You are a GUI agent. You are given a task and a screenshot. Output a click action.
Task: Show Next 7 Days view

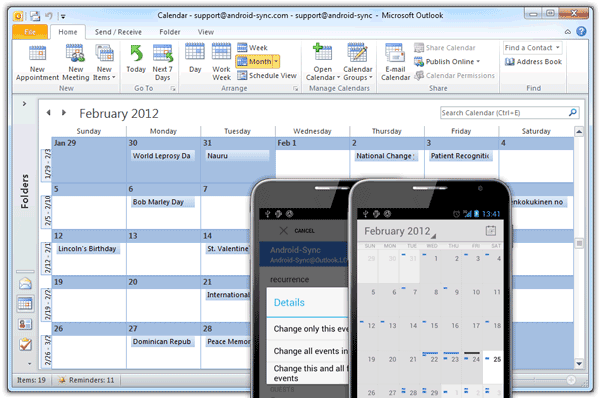tap(163, 62)
